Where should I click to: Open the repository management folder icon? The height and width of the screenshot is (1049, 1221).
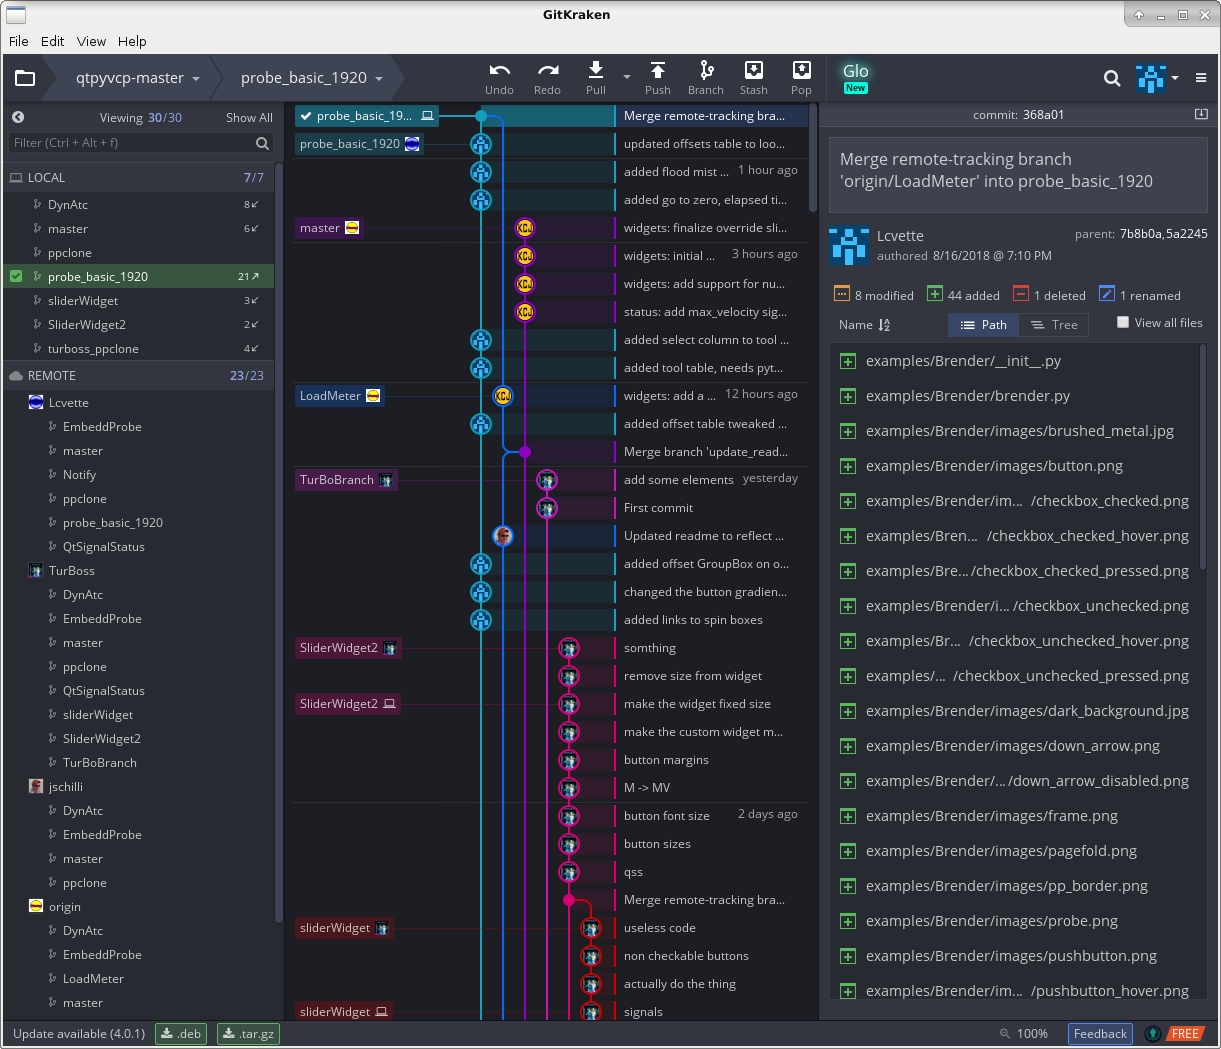(x=25, y=78)
